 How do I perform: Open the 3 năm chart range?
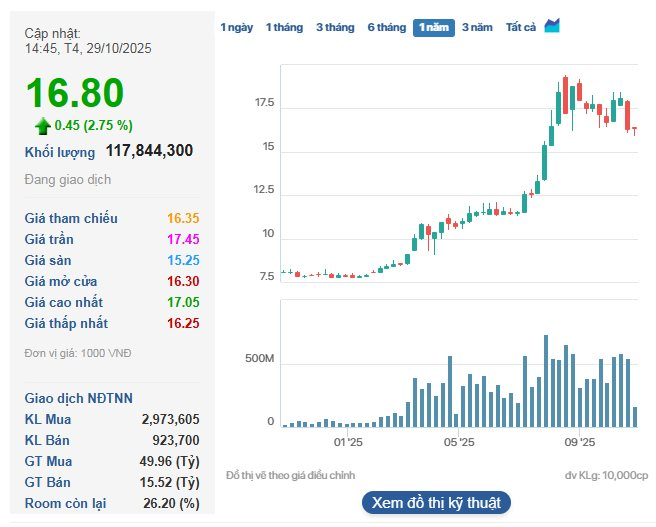pyautogui.click(x=477, y=27)
